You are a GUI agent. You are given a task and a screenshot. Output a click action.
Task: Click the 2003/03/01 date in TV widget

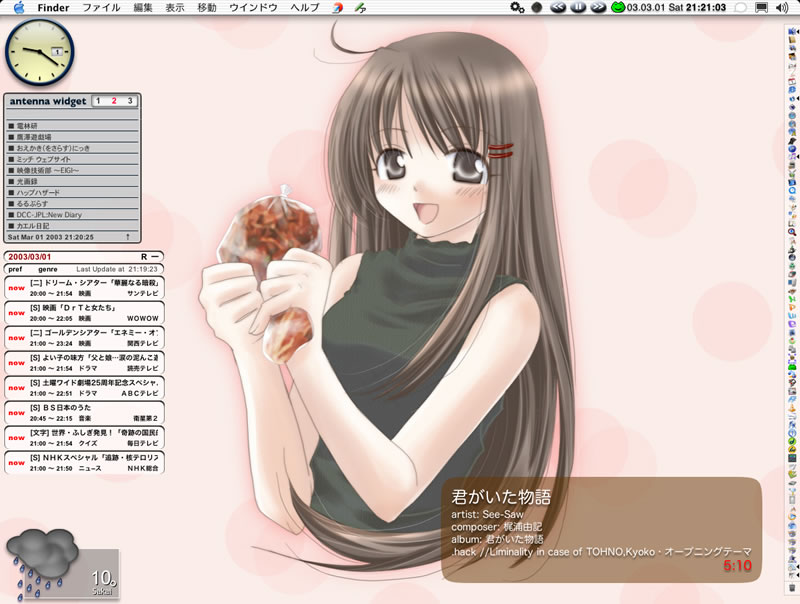[30, 257]
